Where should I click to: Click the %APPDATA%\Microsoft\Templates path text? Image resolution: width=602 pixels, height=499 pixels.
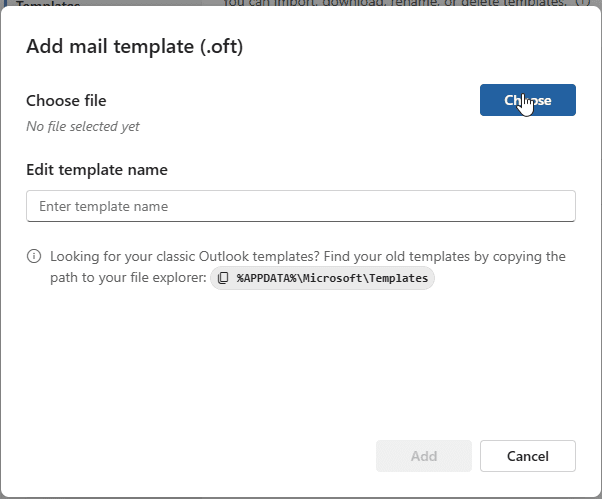[x=332, y=278]
